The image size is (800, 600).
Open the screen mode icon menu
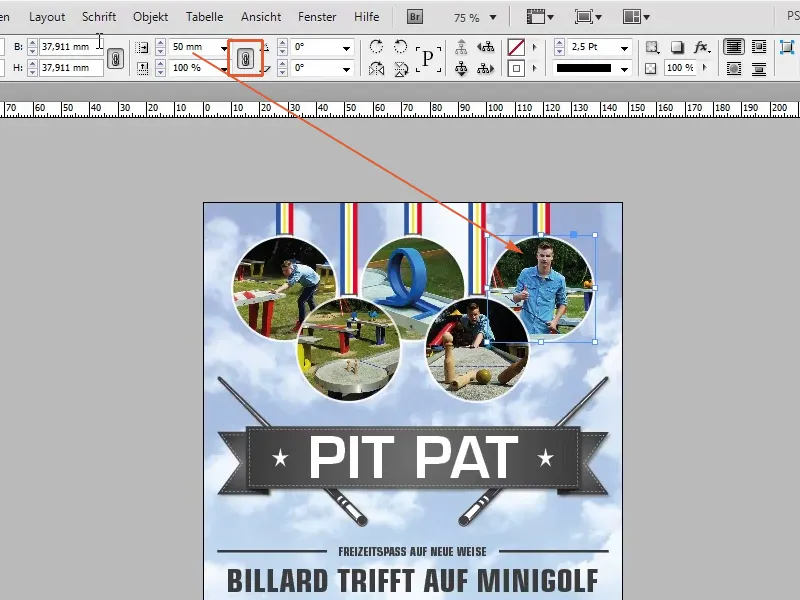point(588,17)
